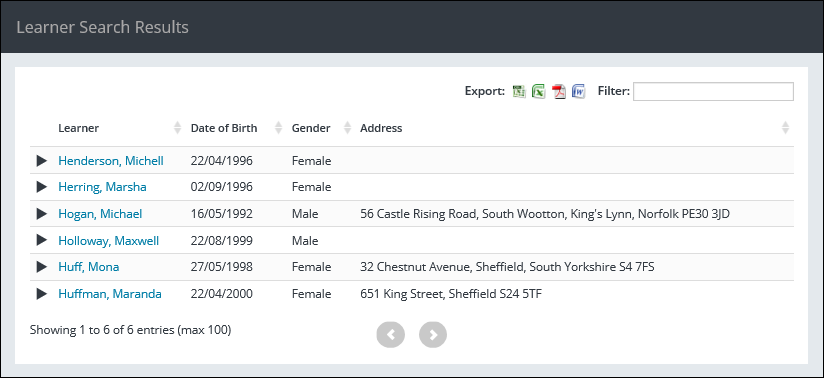Click the Learner column header
The height and width of the screenshot is (378, 824).
(79, 128)
